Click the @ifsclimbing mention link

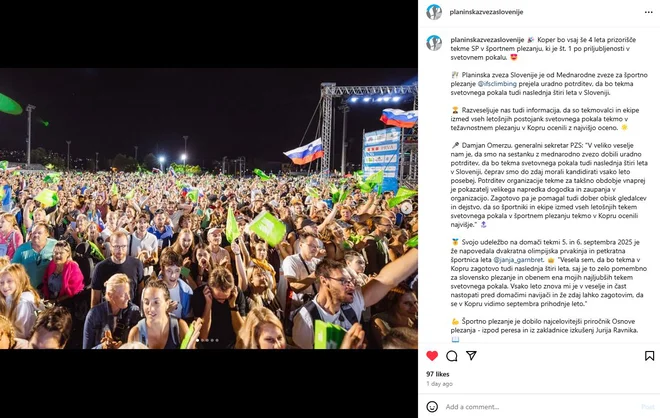tap(497, 84)
